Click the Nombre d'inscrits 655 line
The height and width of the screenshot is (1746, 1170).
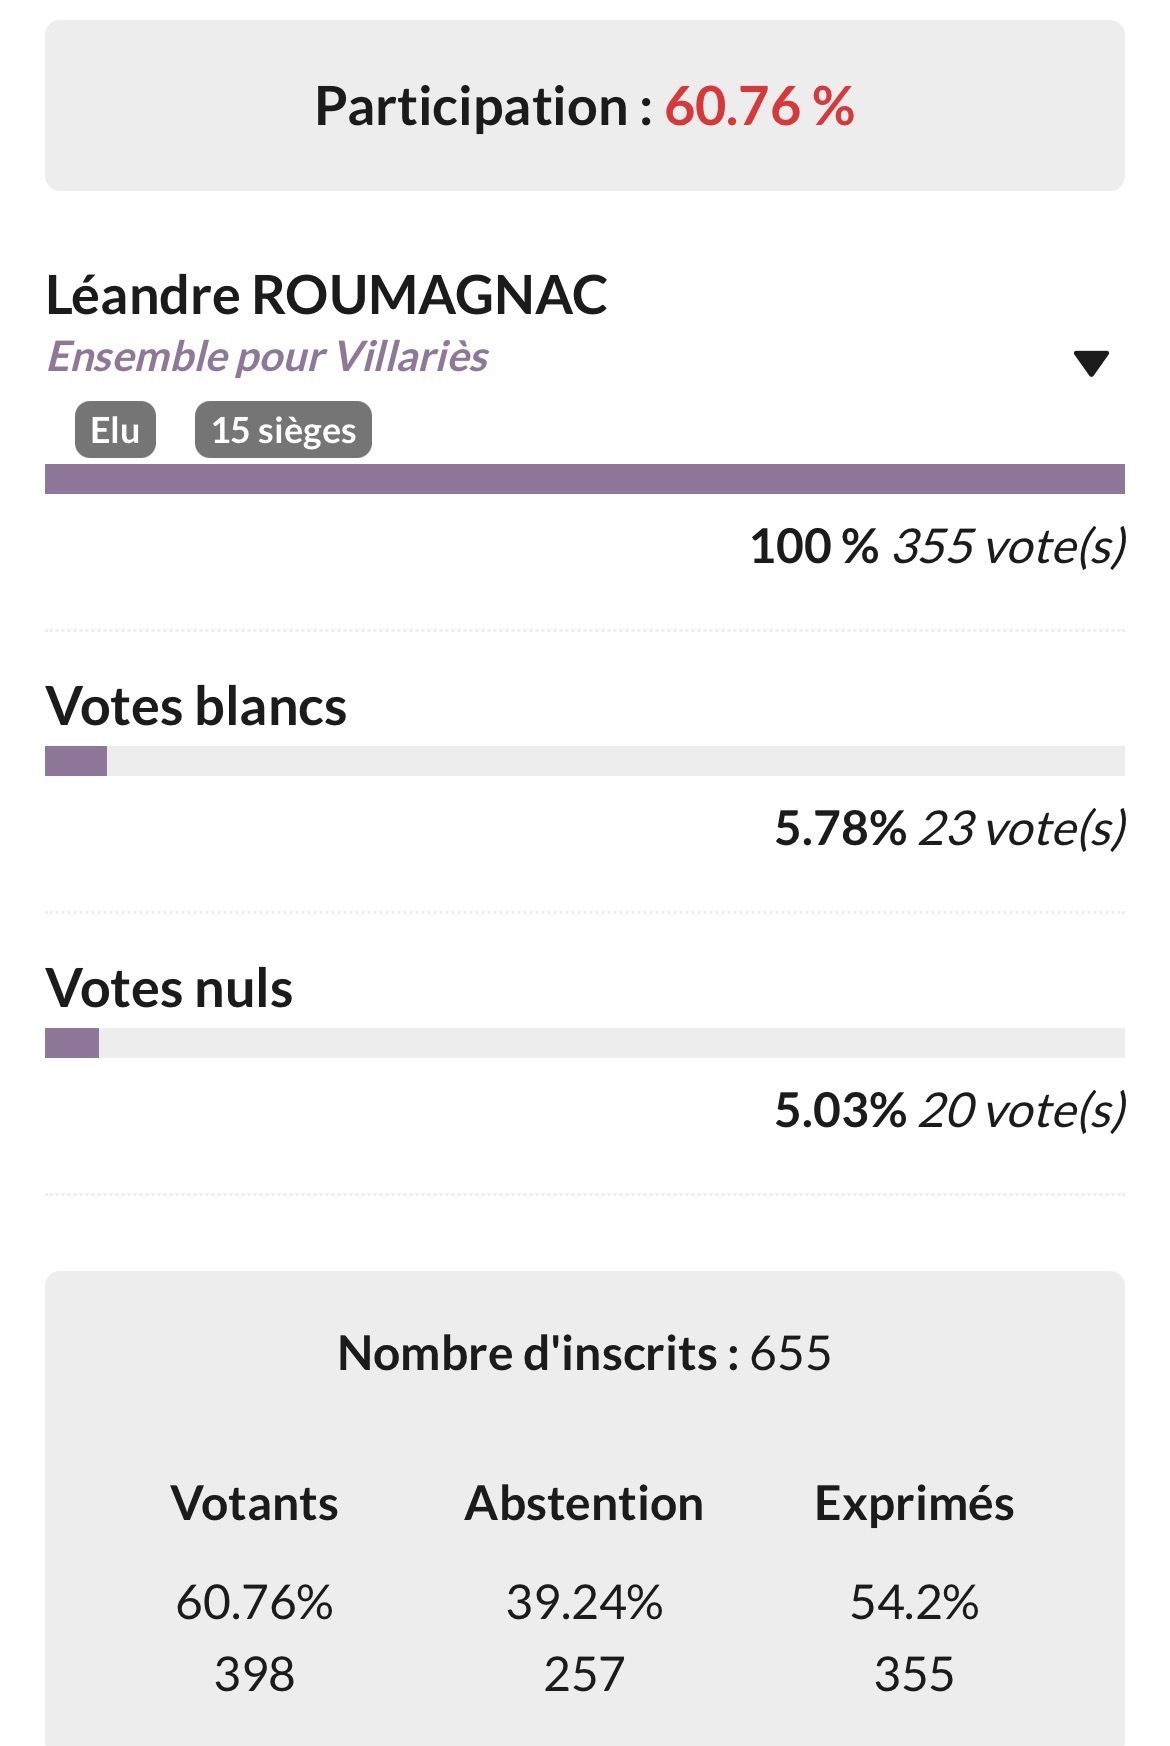[584, 1353]
